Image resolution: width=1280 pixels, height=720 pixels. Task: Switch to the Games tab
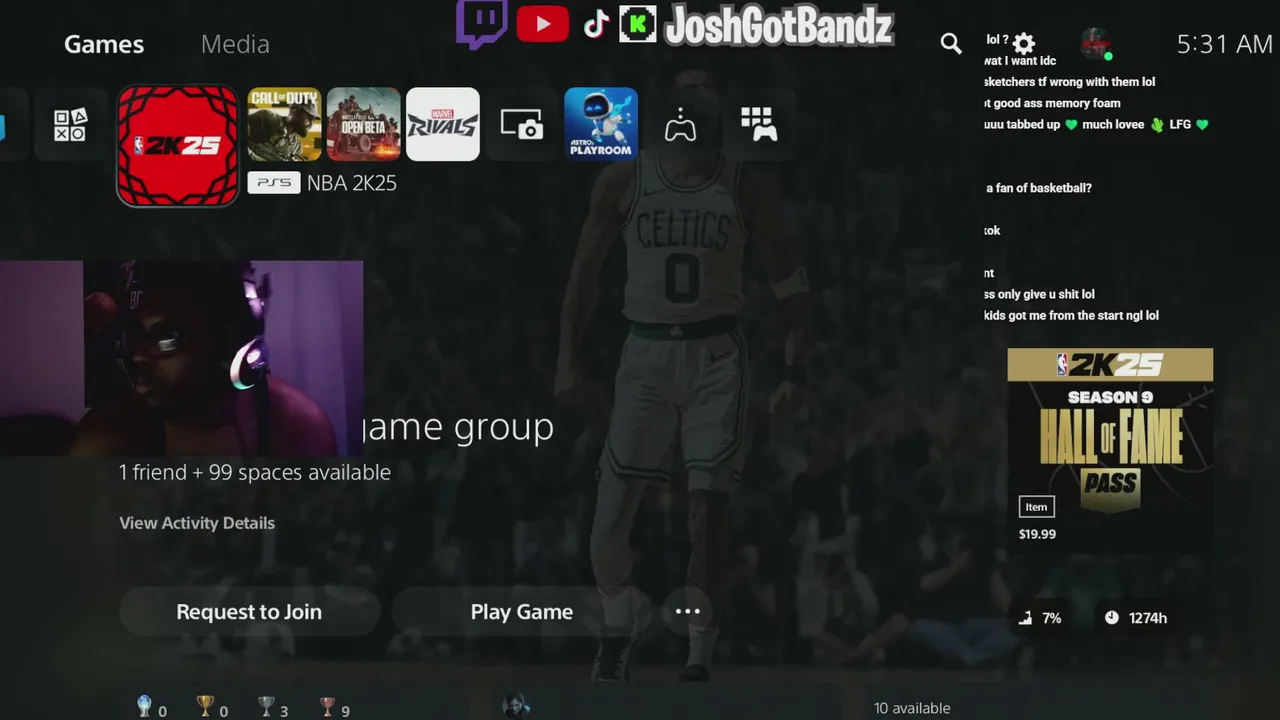(x=104, y=44)
